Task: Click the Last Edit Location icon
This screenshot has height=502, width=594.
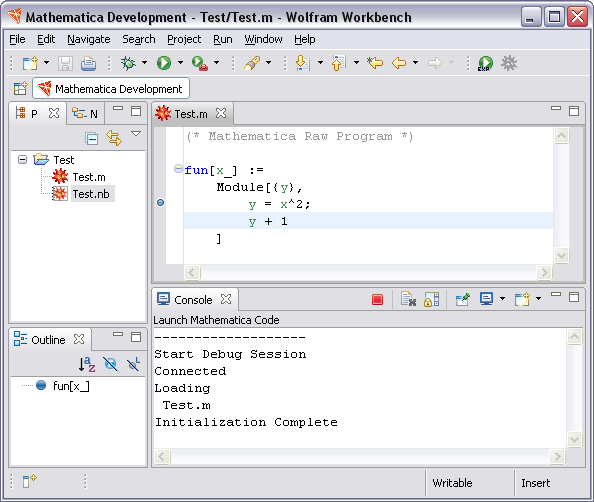Action: 375,63
